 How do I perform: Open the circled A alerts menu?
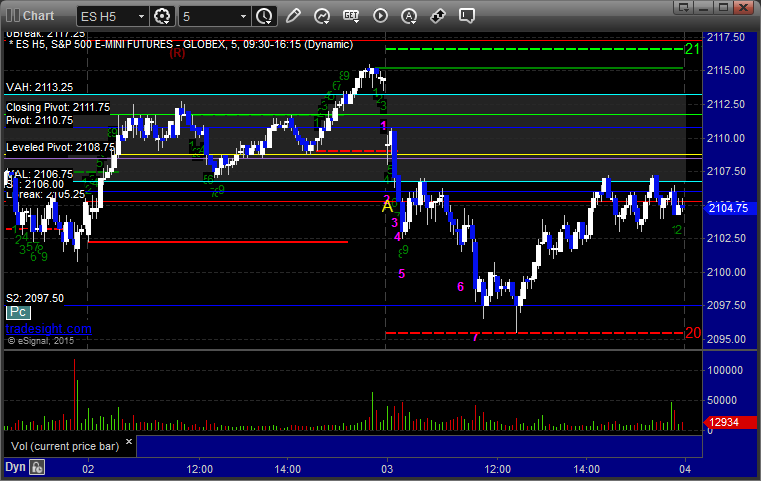click(x=409, y=16)
